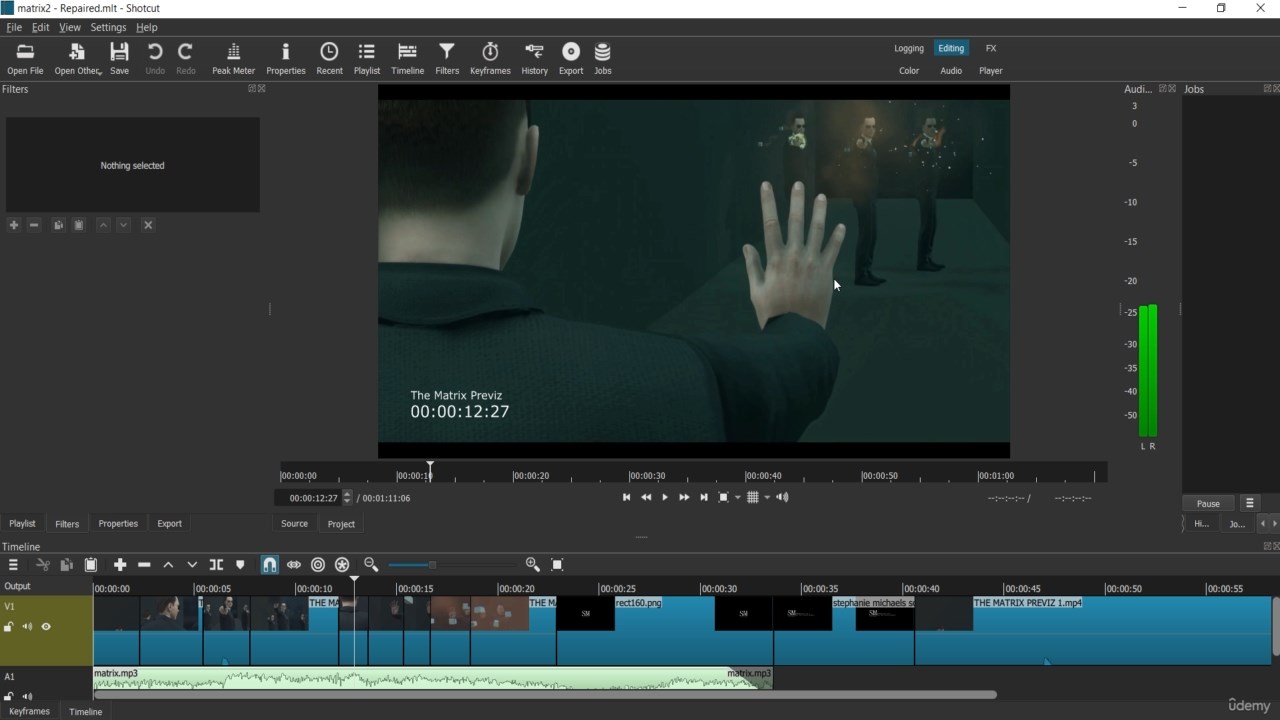This screenshot has width=1280, height=720.
Task: Skip to the previous point in the player
Action: tap(627, 497)
